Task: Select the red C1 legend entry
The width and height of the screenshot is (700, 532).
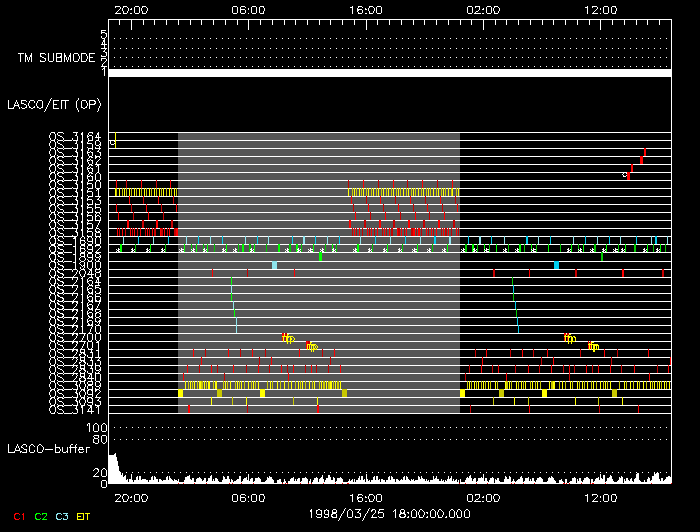Action: tap(19, 517)
